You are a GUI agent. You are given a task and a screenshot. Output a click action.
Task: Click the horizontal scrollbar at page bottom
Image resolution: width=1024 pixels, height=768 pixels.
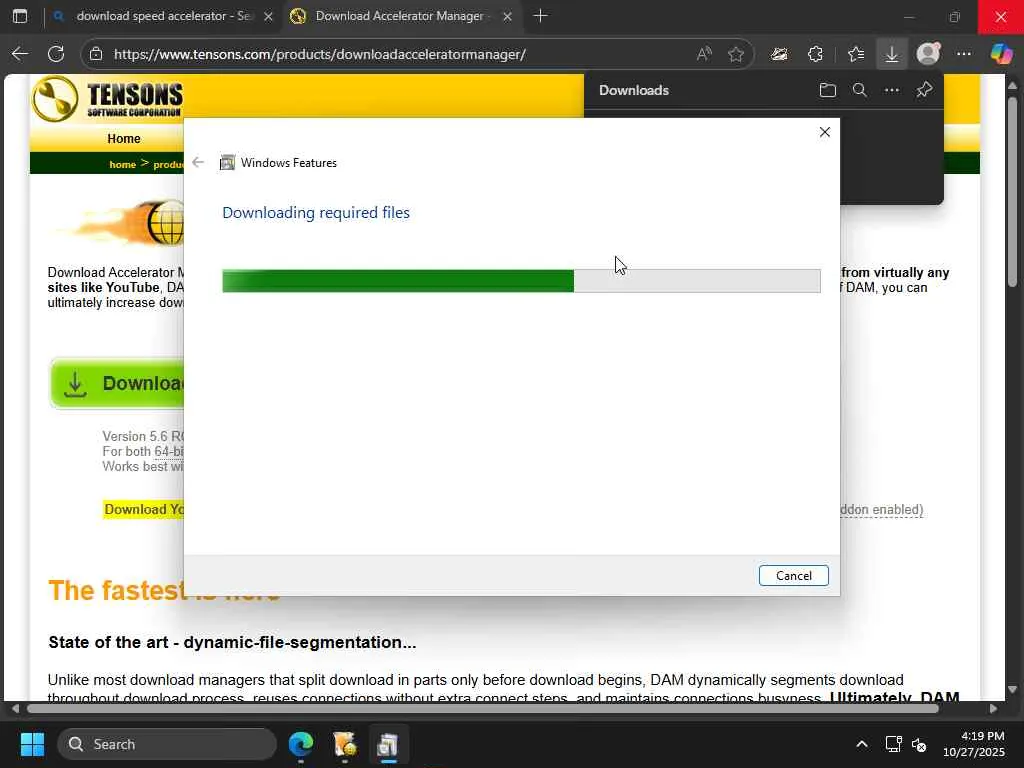pos(483,708)
